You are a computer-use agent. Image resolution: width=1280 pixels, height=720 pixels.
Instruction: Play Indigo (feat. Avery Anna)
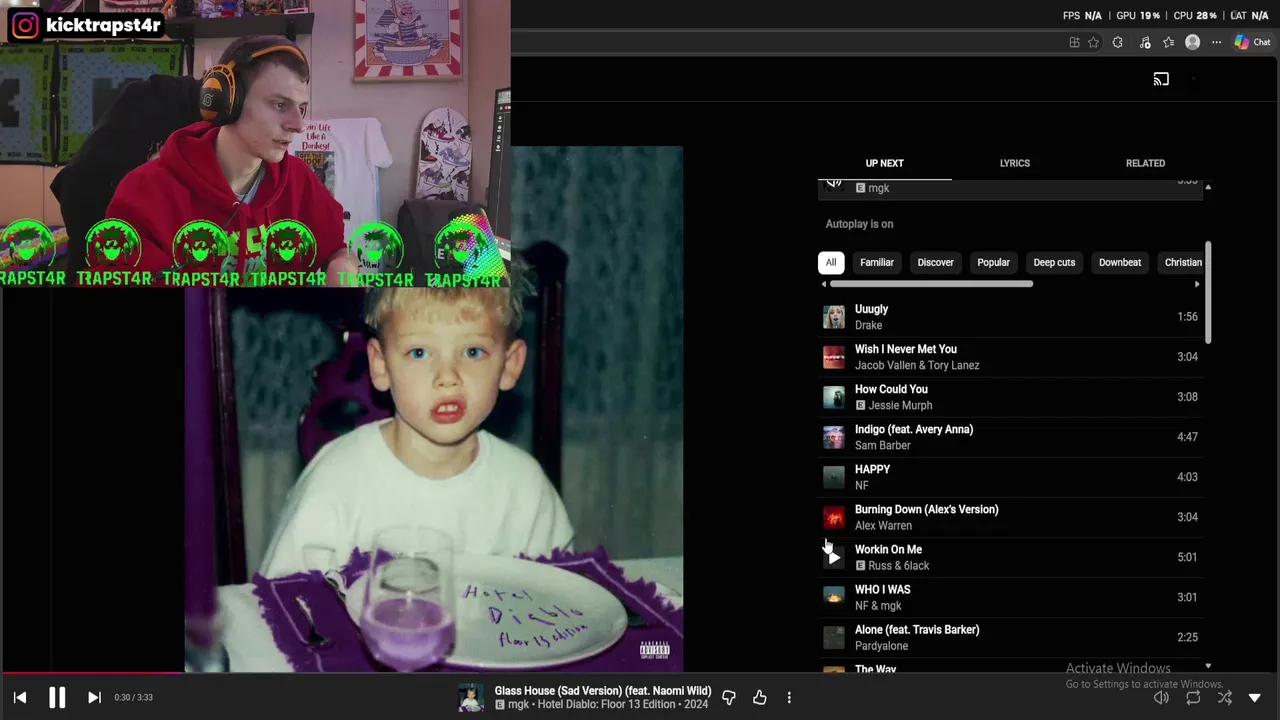[1010, 437]
